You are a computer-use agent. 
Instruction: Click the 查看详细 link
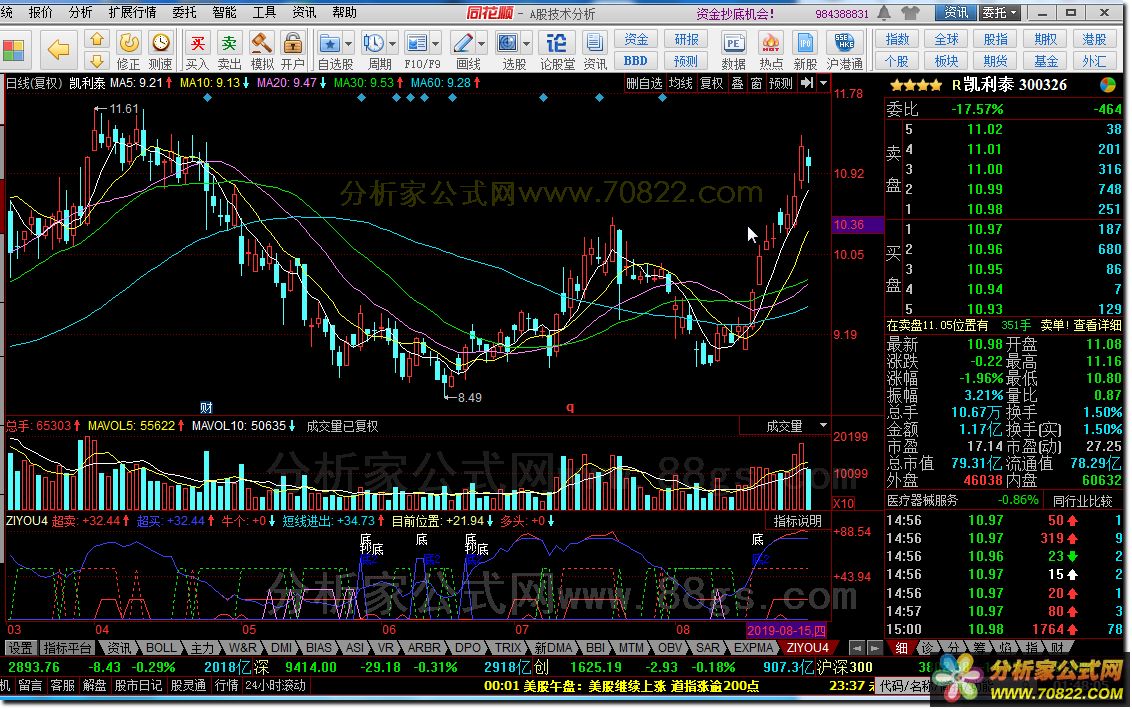coord(1097,326)
